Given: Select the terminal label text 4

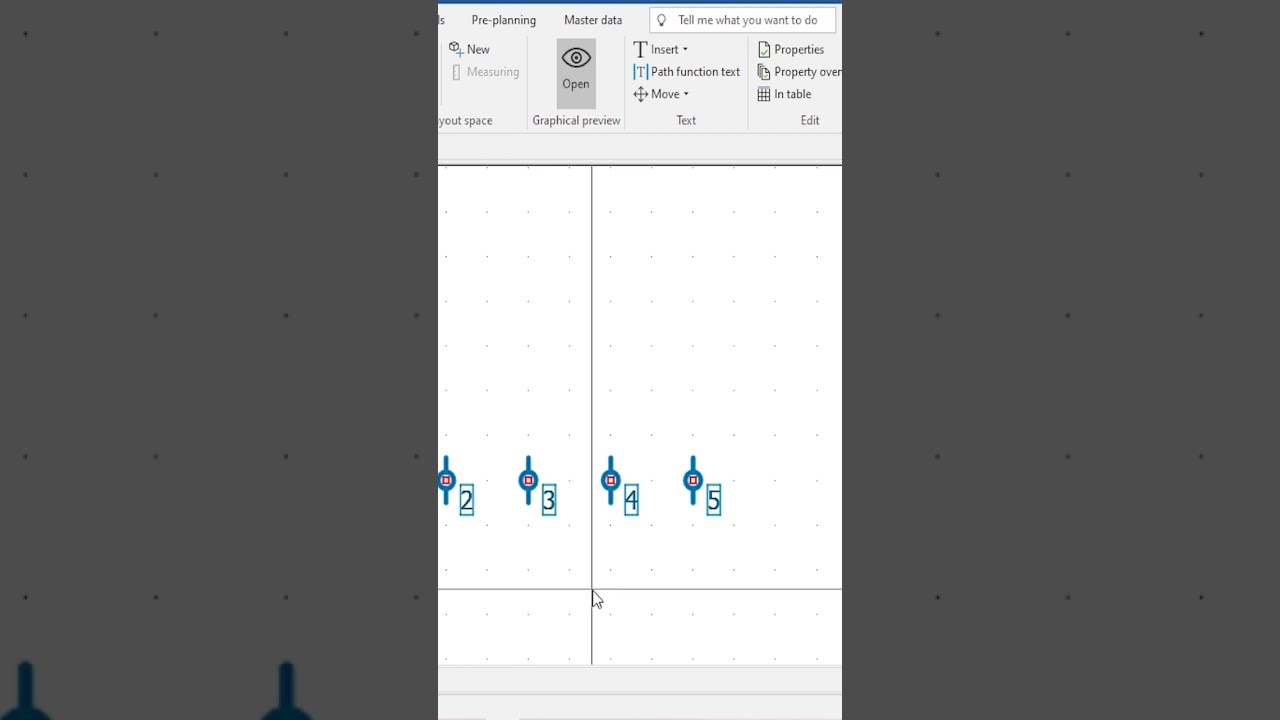Looking at the screenshot, I should click(631, 500).
